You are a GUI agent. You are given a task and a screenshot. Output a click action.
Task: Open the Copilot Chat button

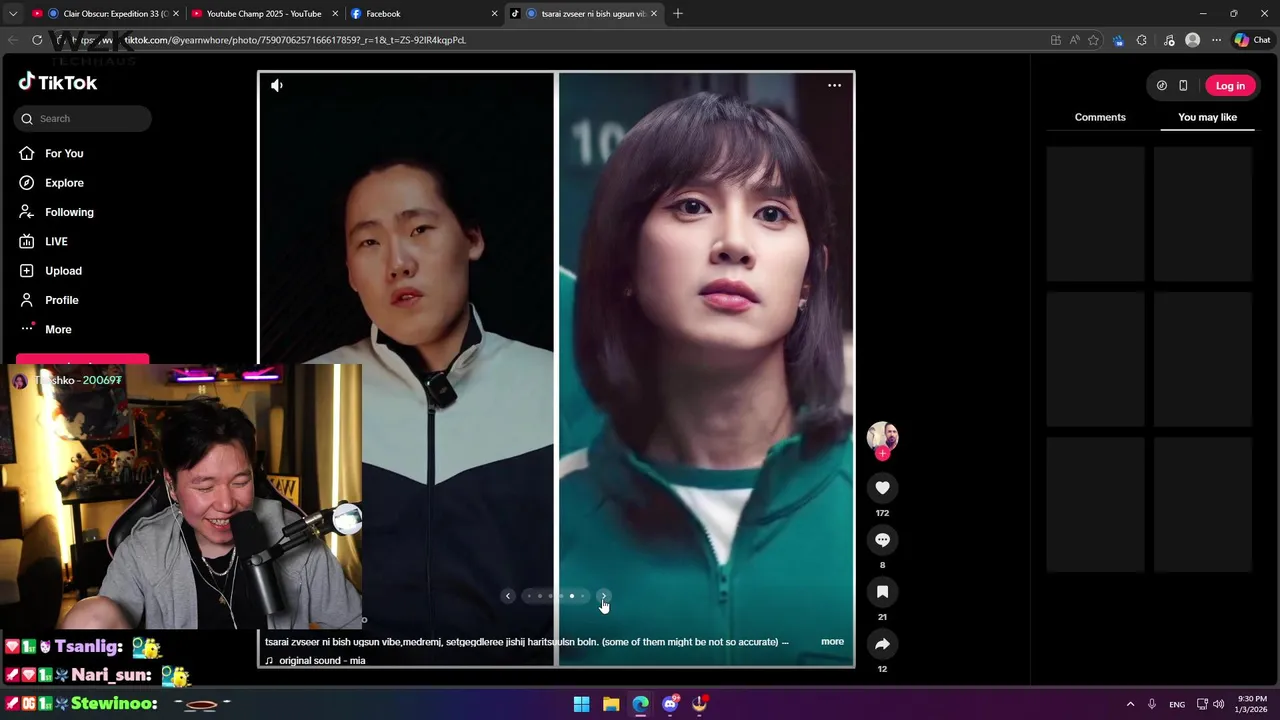(x=1252, y=40)
